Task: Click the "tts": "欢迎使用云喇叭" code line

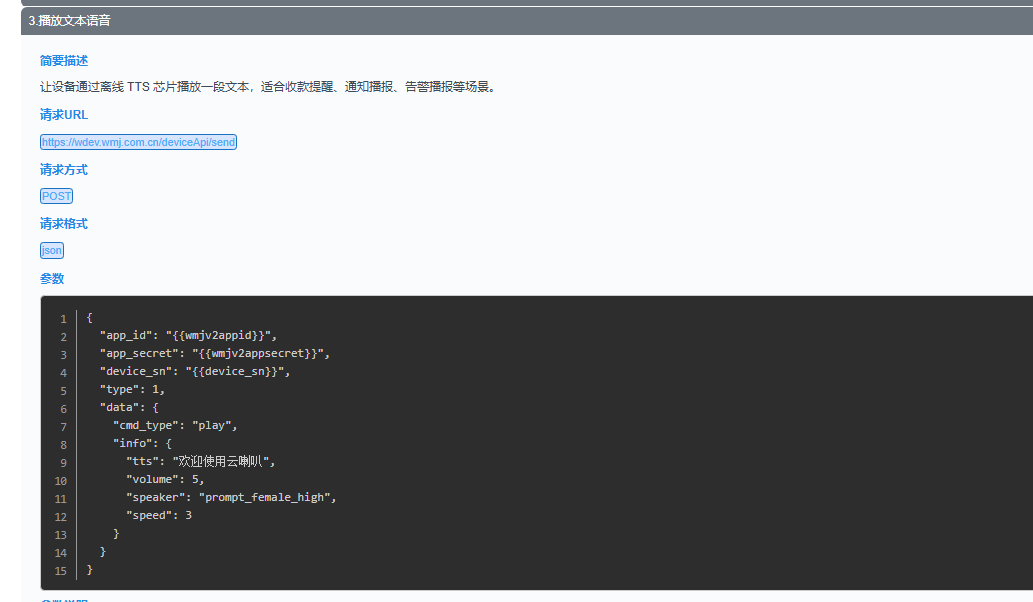Action: (200, 462)
